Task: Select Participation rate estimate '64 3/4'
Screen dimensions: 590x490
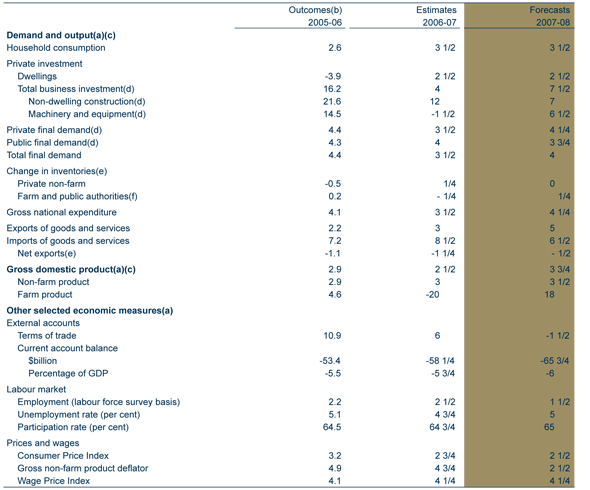Action: click(x=442, y=427)
